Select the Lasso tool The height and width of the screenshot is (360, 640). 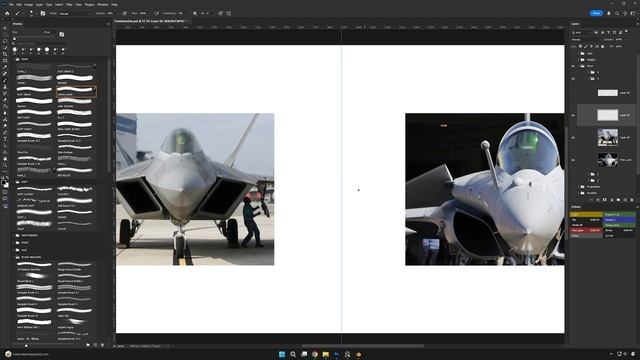(x=5, y=41)
